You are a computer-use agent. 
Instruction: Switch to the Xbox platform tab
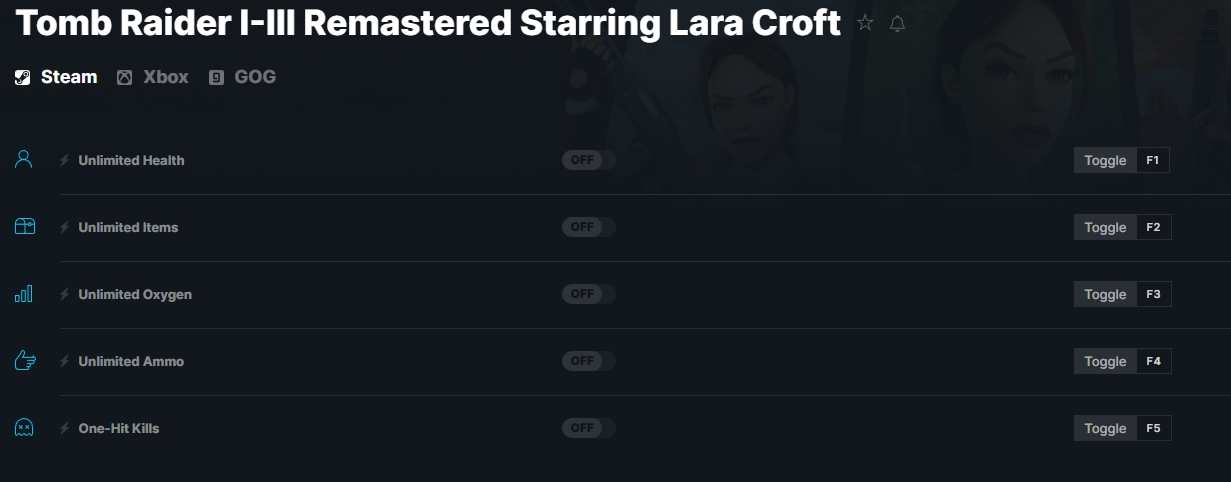pyautogui.click(x=153, y=77)
